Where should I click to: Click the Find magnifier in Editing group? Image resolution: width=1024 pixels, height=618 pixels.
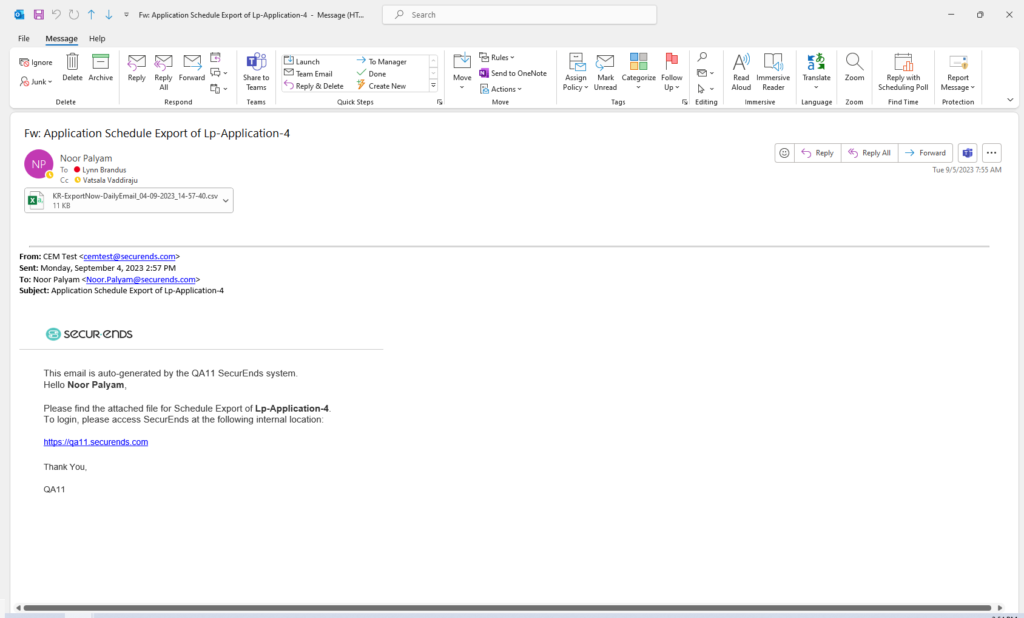(x=703, y=57)
